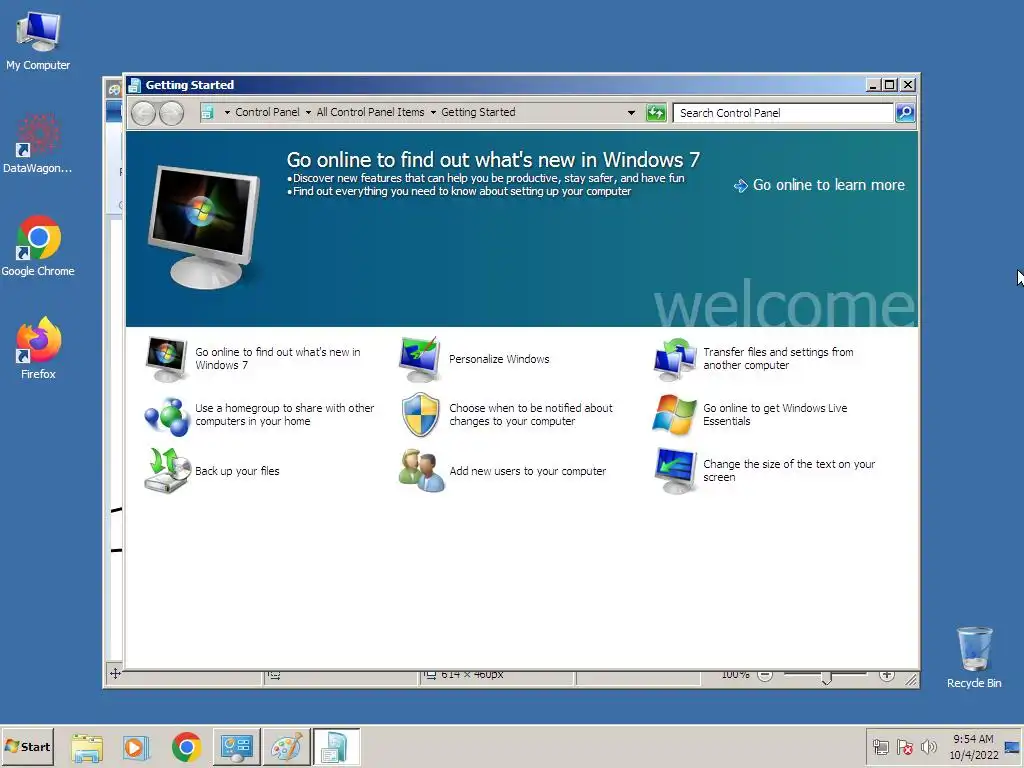This screenshot has width=1024, height=768.
Task: Open the Change text size monitor icon
Action: [675, 470]
